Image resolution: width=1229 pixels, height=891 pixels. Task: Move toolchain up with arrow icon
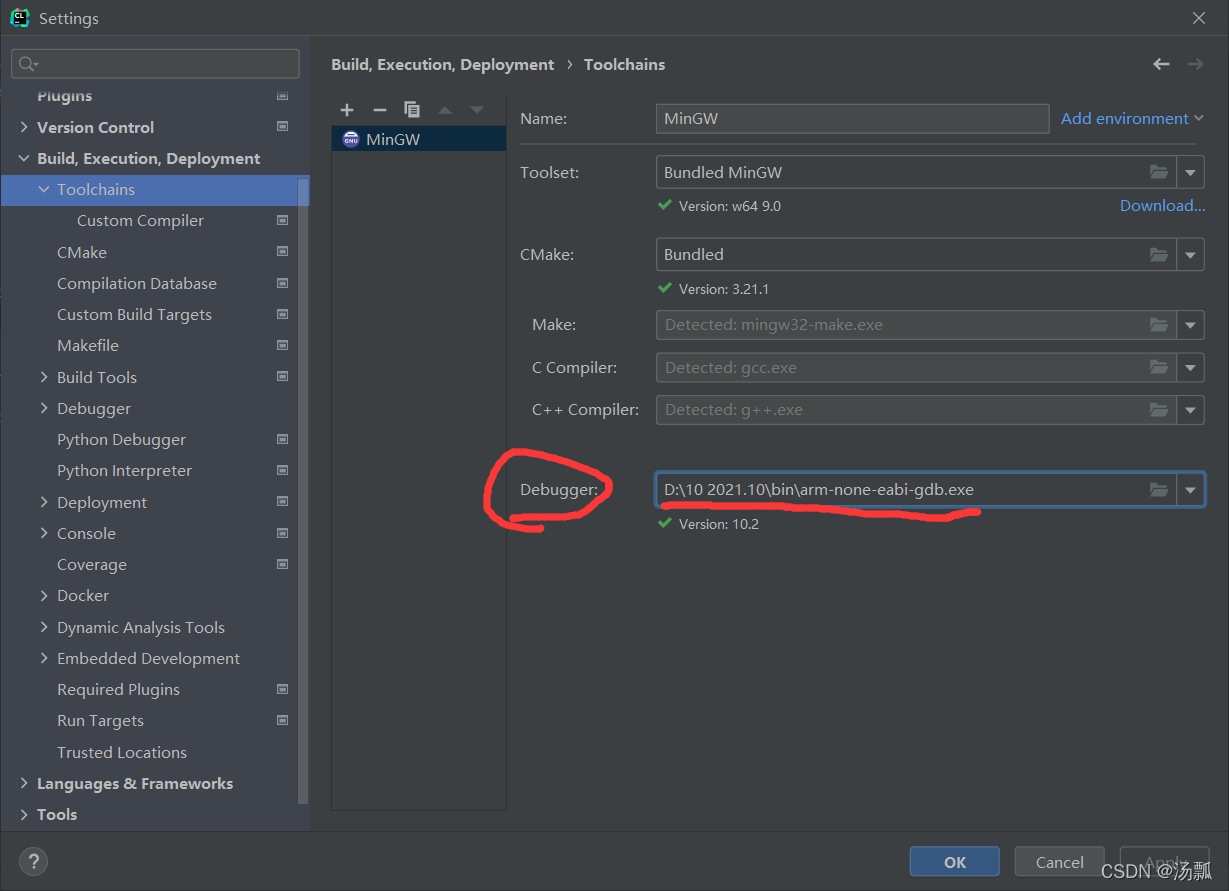point(445,110)
